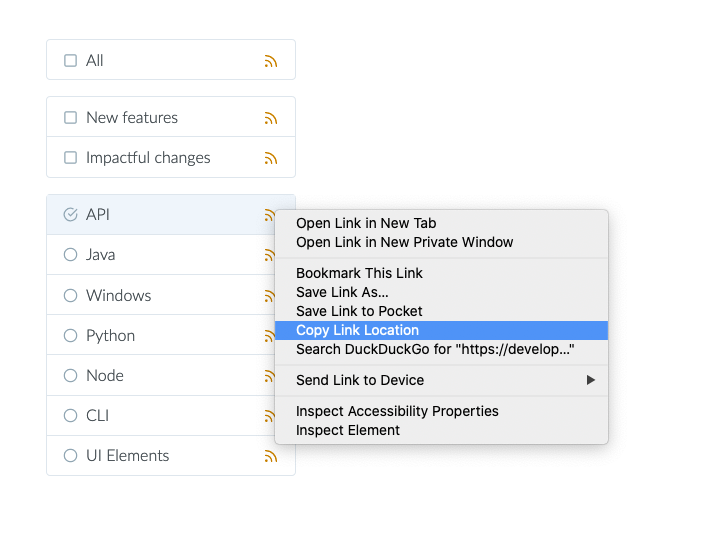Open RSS feed icon for Node
This screenshot has height=534, width=713.
point(269,376)
